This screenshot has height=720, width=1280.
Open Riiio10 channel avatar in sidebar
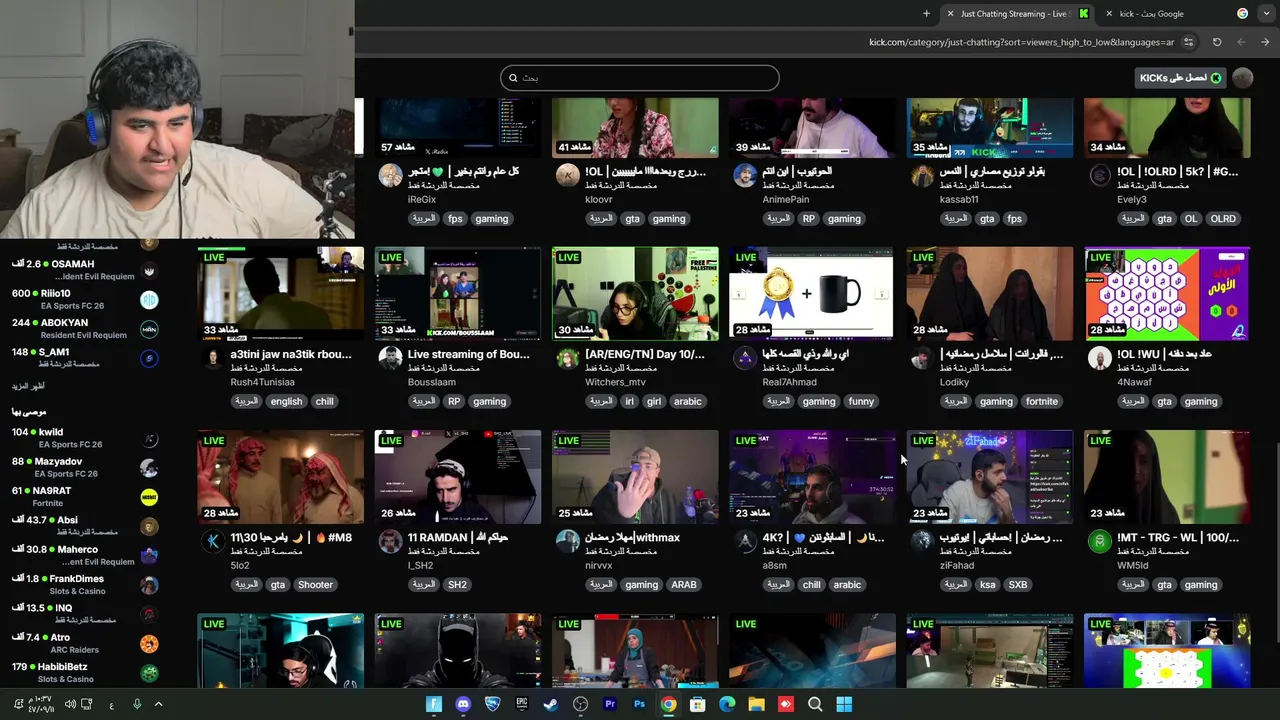coord(149,299)
